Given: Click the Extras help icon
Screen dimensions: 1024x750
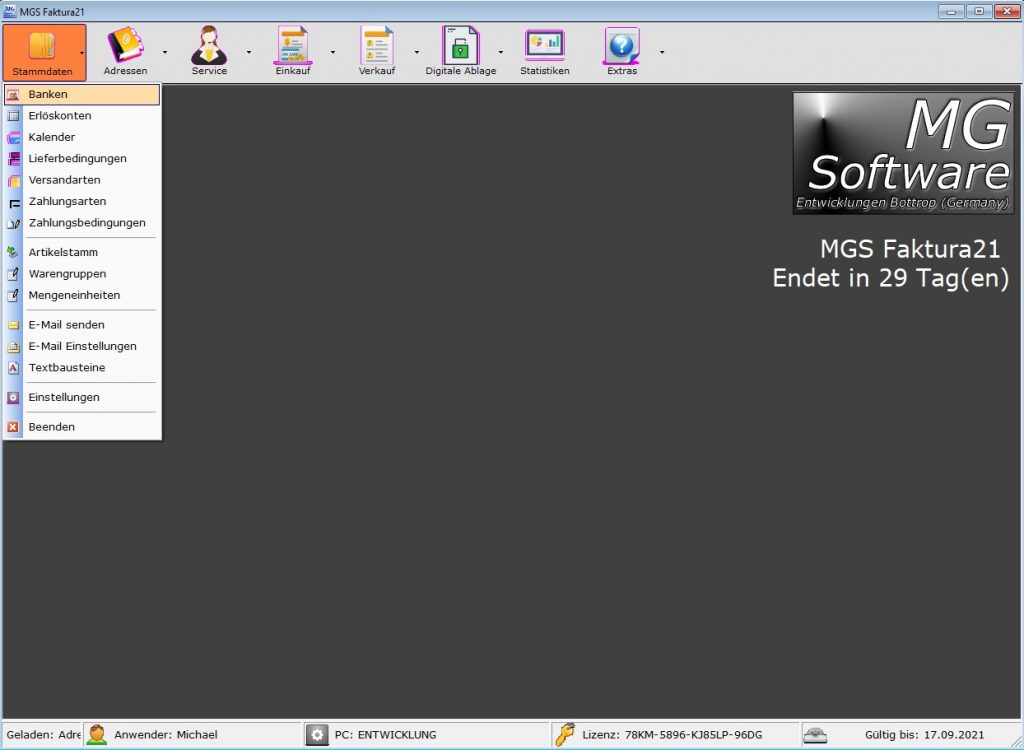Looking at the screenshot, I should (x=622, y=45).
